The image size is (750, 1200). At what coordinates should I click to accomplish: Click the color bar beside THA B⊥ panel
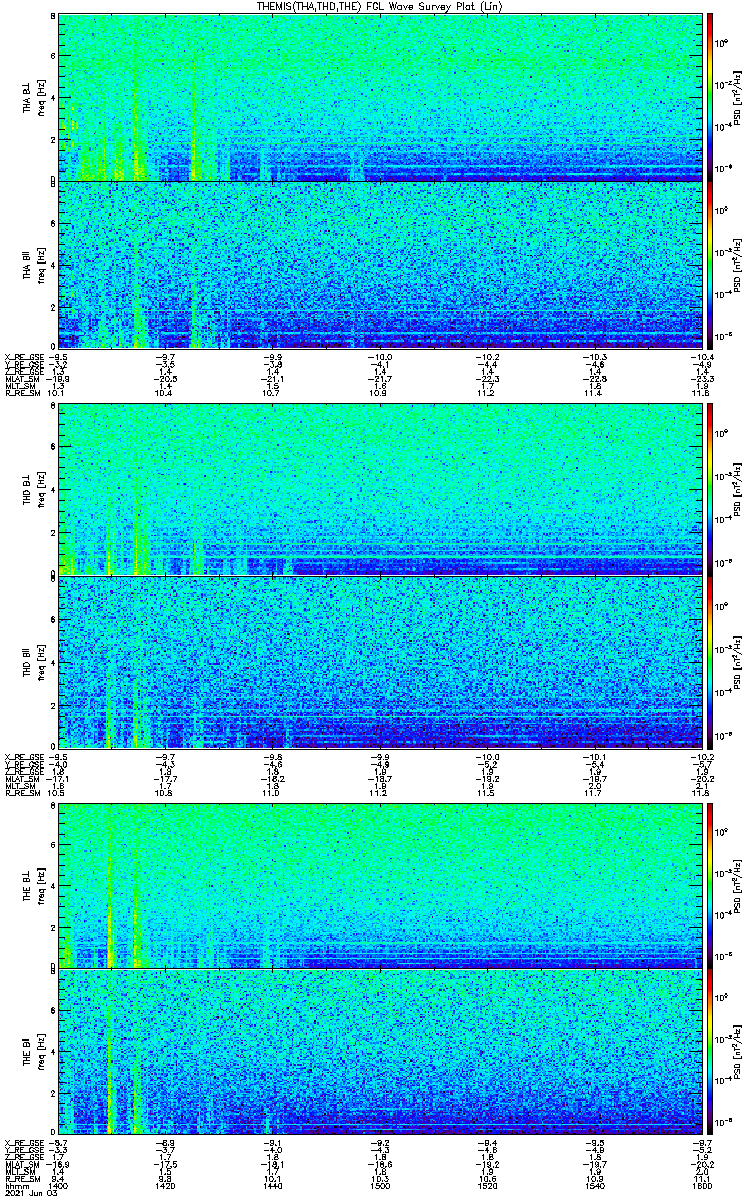(x=711, y=97)
